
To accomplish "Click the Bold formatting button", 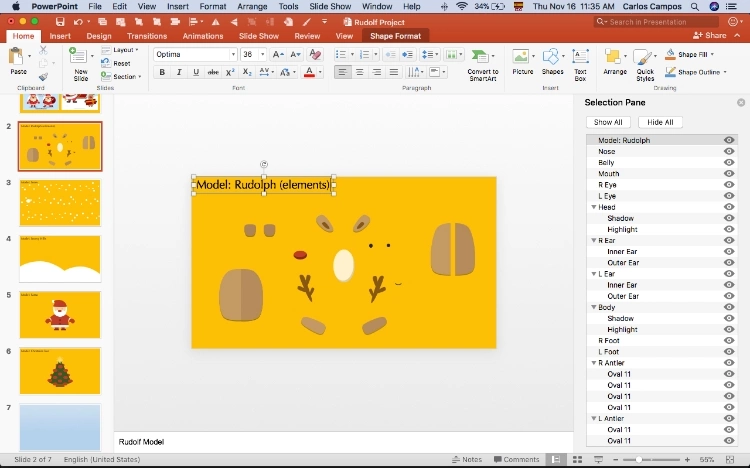I will coord(164,72).
